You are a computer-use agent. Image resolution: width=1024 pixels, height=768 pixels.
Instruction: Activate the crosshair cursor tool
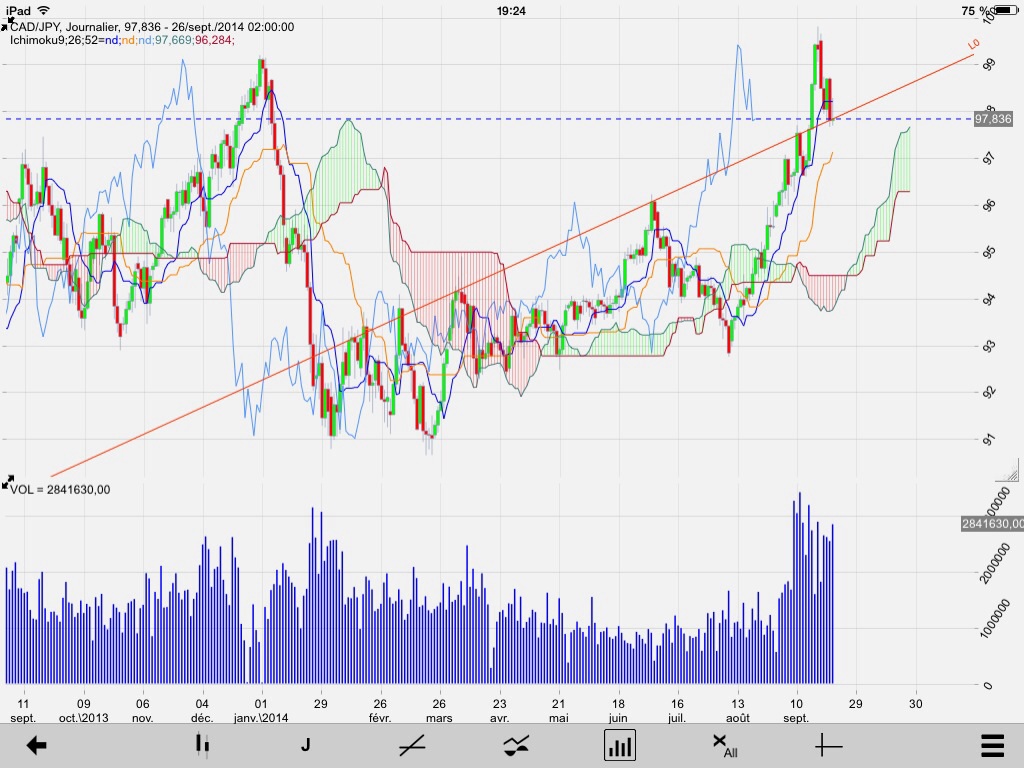click(x=829, y=745)
